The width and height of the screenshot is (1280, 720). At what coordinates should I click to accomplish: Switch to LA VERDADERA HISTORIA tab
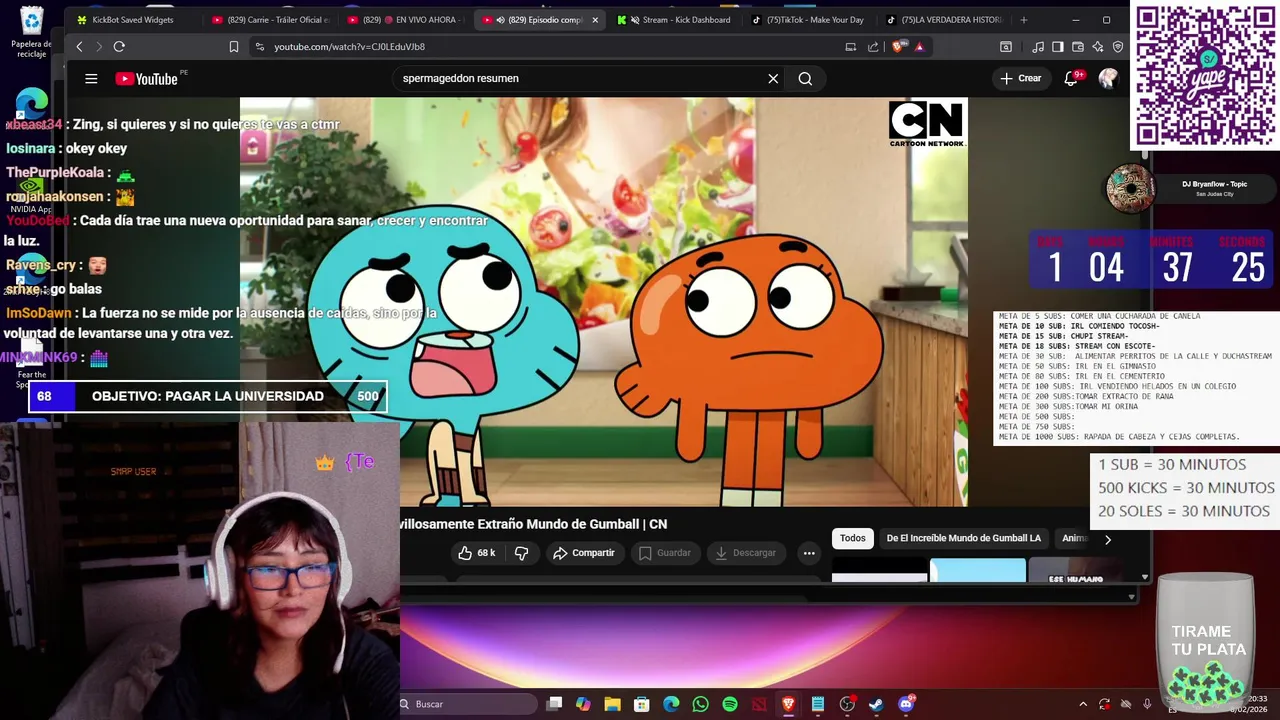point(946,20)
